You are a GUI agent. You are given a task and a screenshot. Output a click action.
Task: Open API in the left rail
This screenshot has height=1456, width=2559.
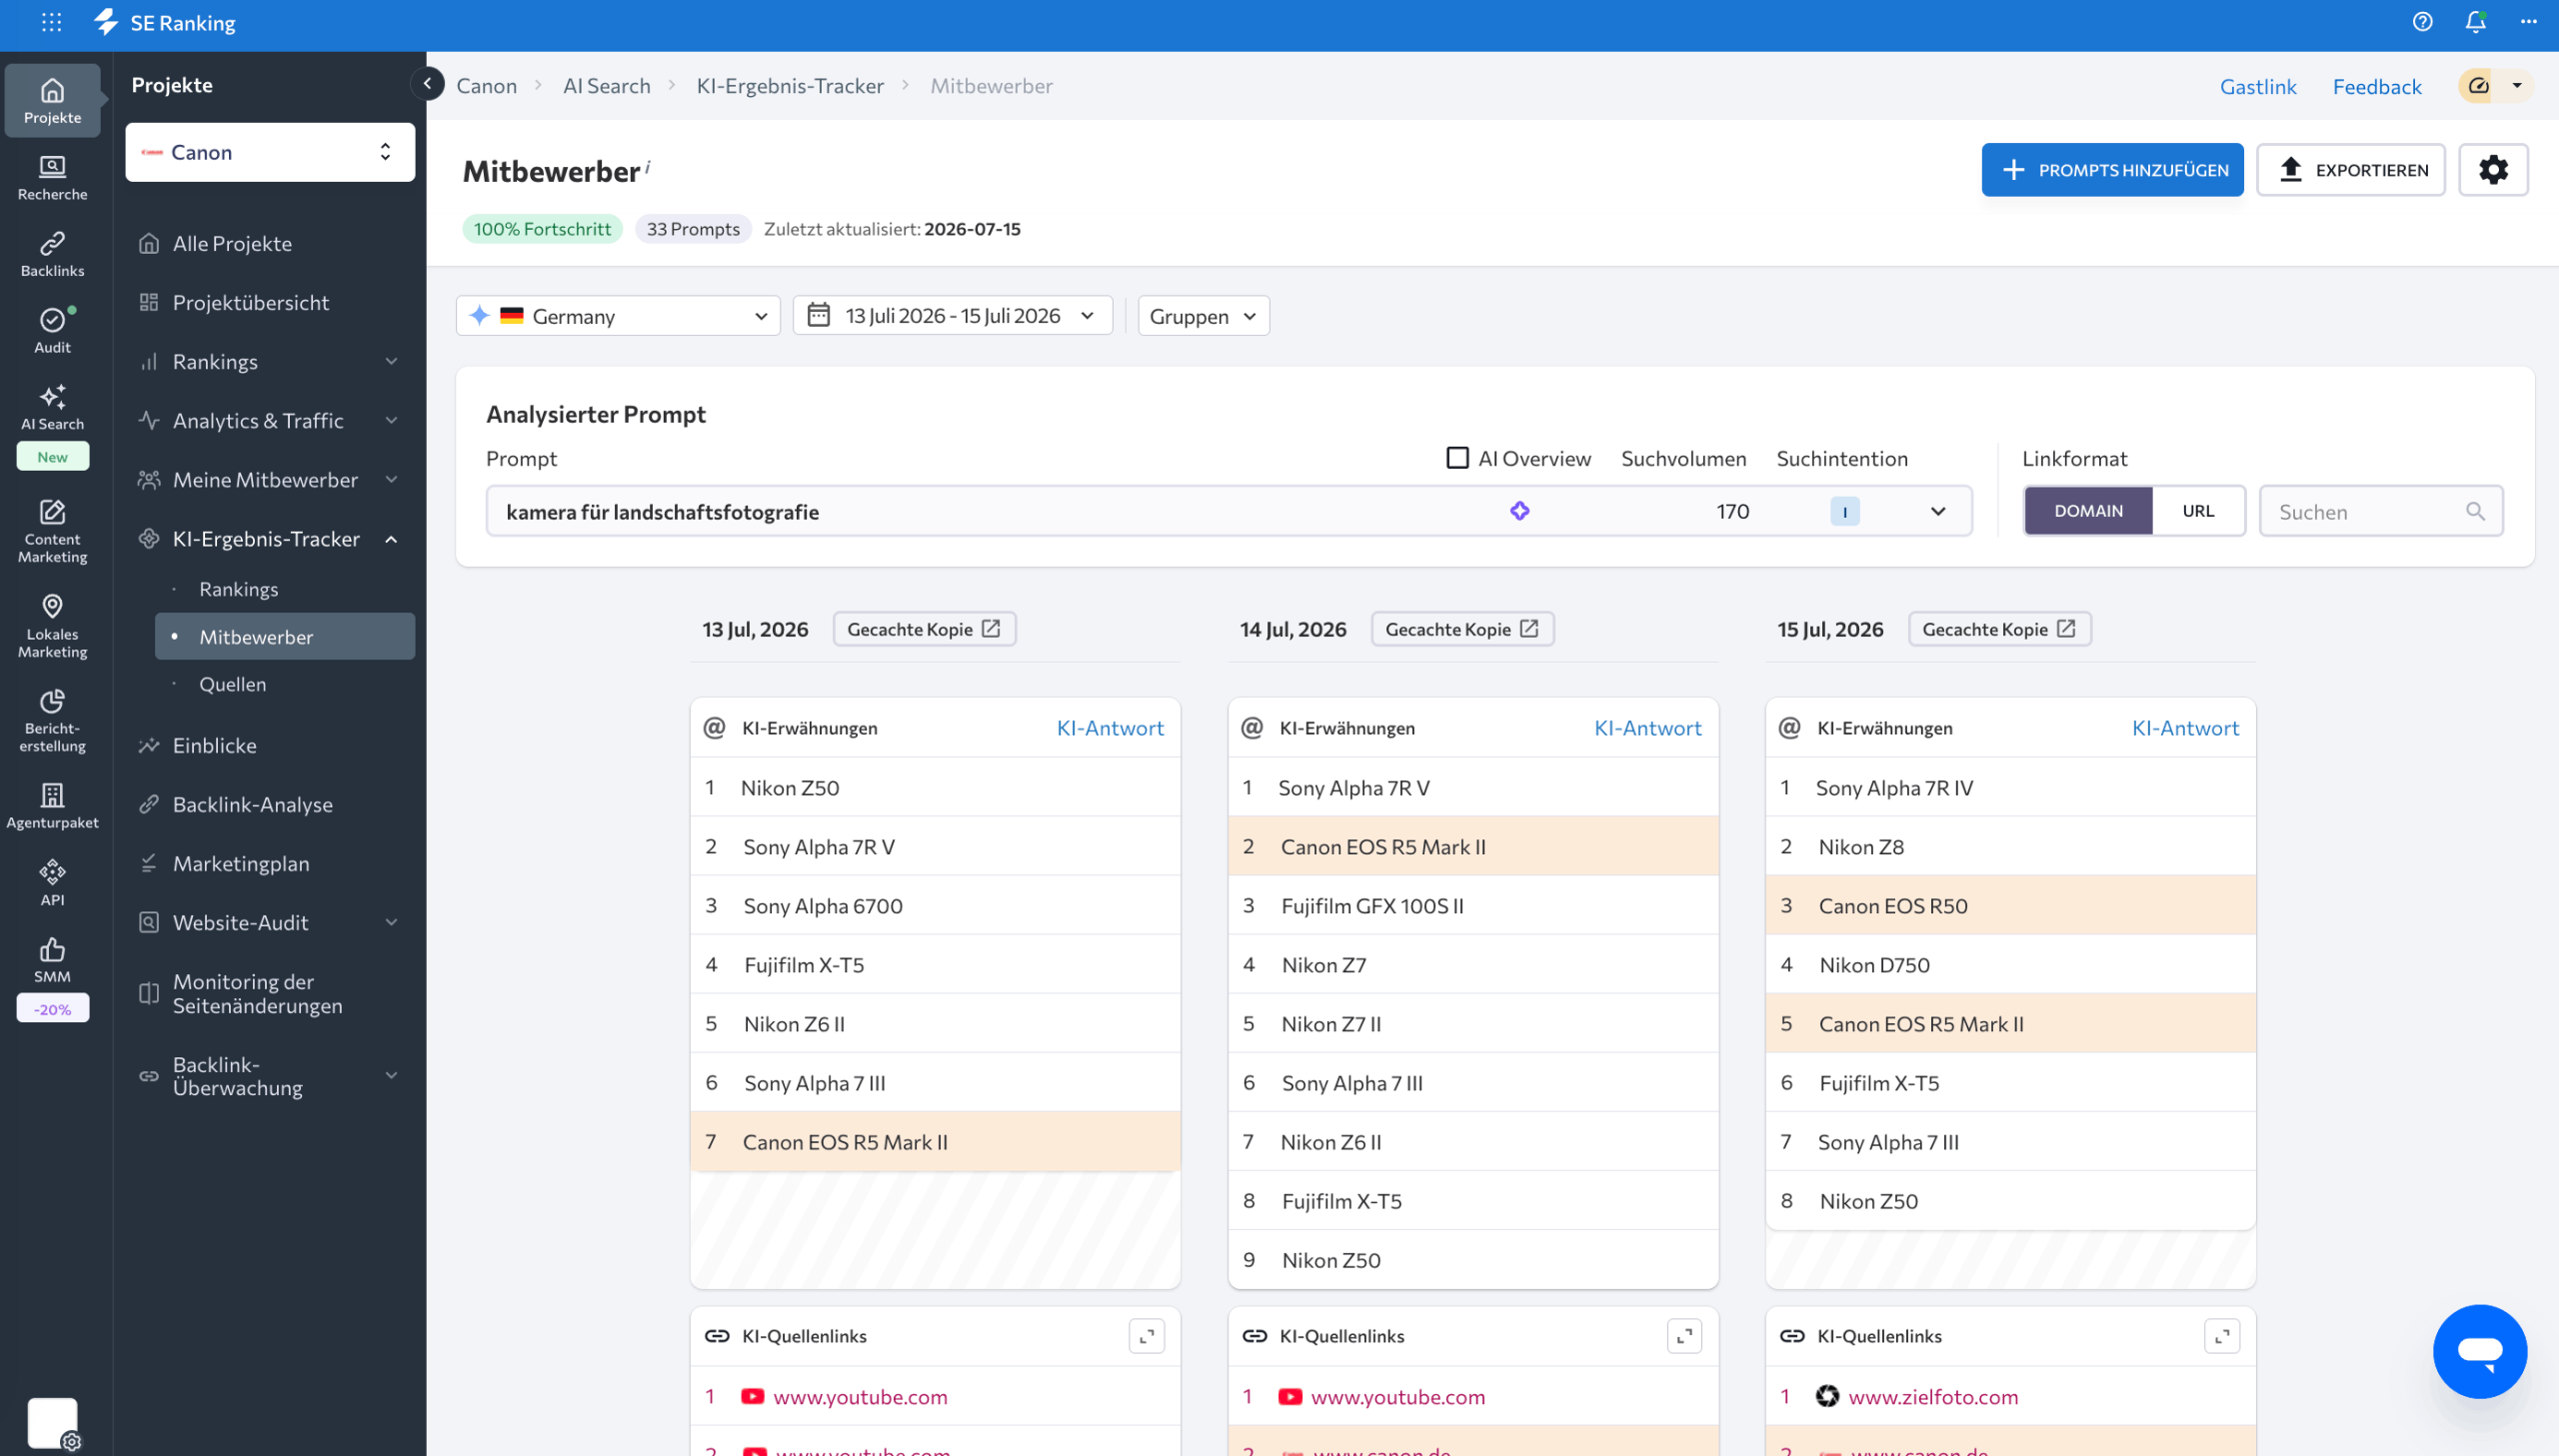(x=53, y=883)
